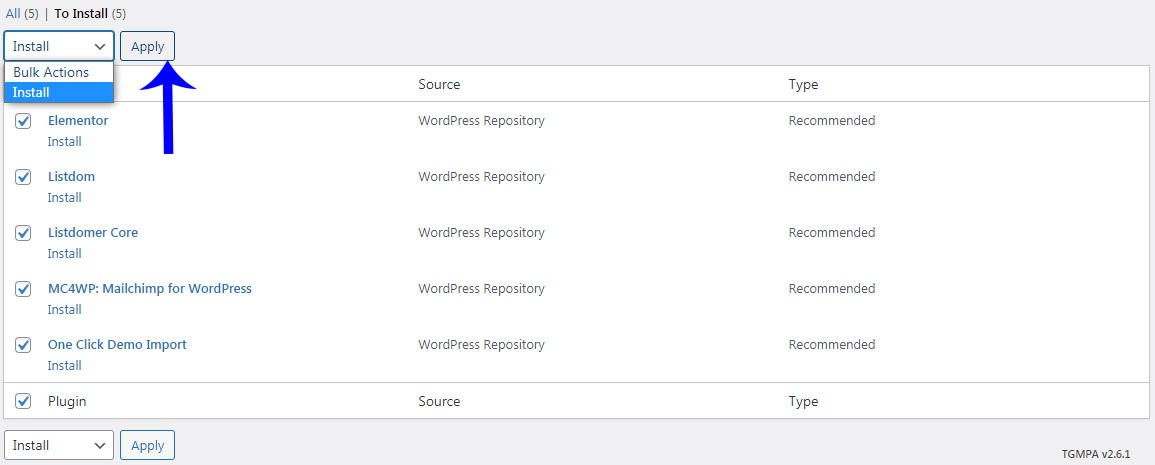Choose 'Install' option in dropdown list

pyautogui.click(x=32, y=92)
